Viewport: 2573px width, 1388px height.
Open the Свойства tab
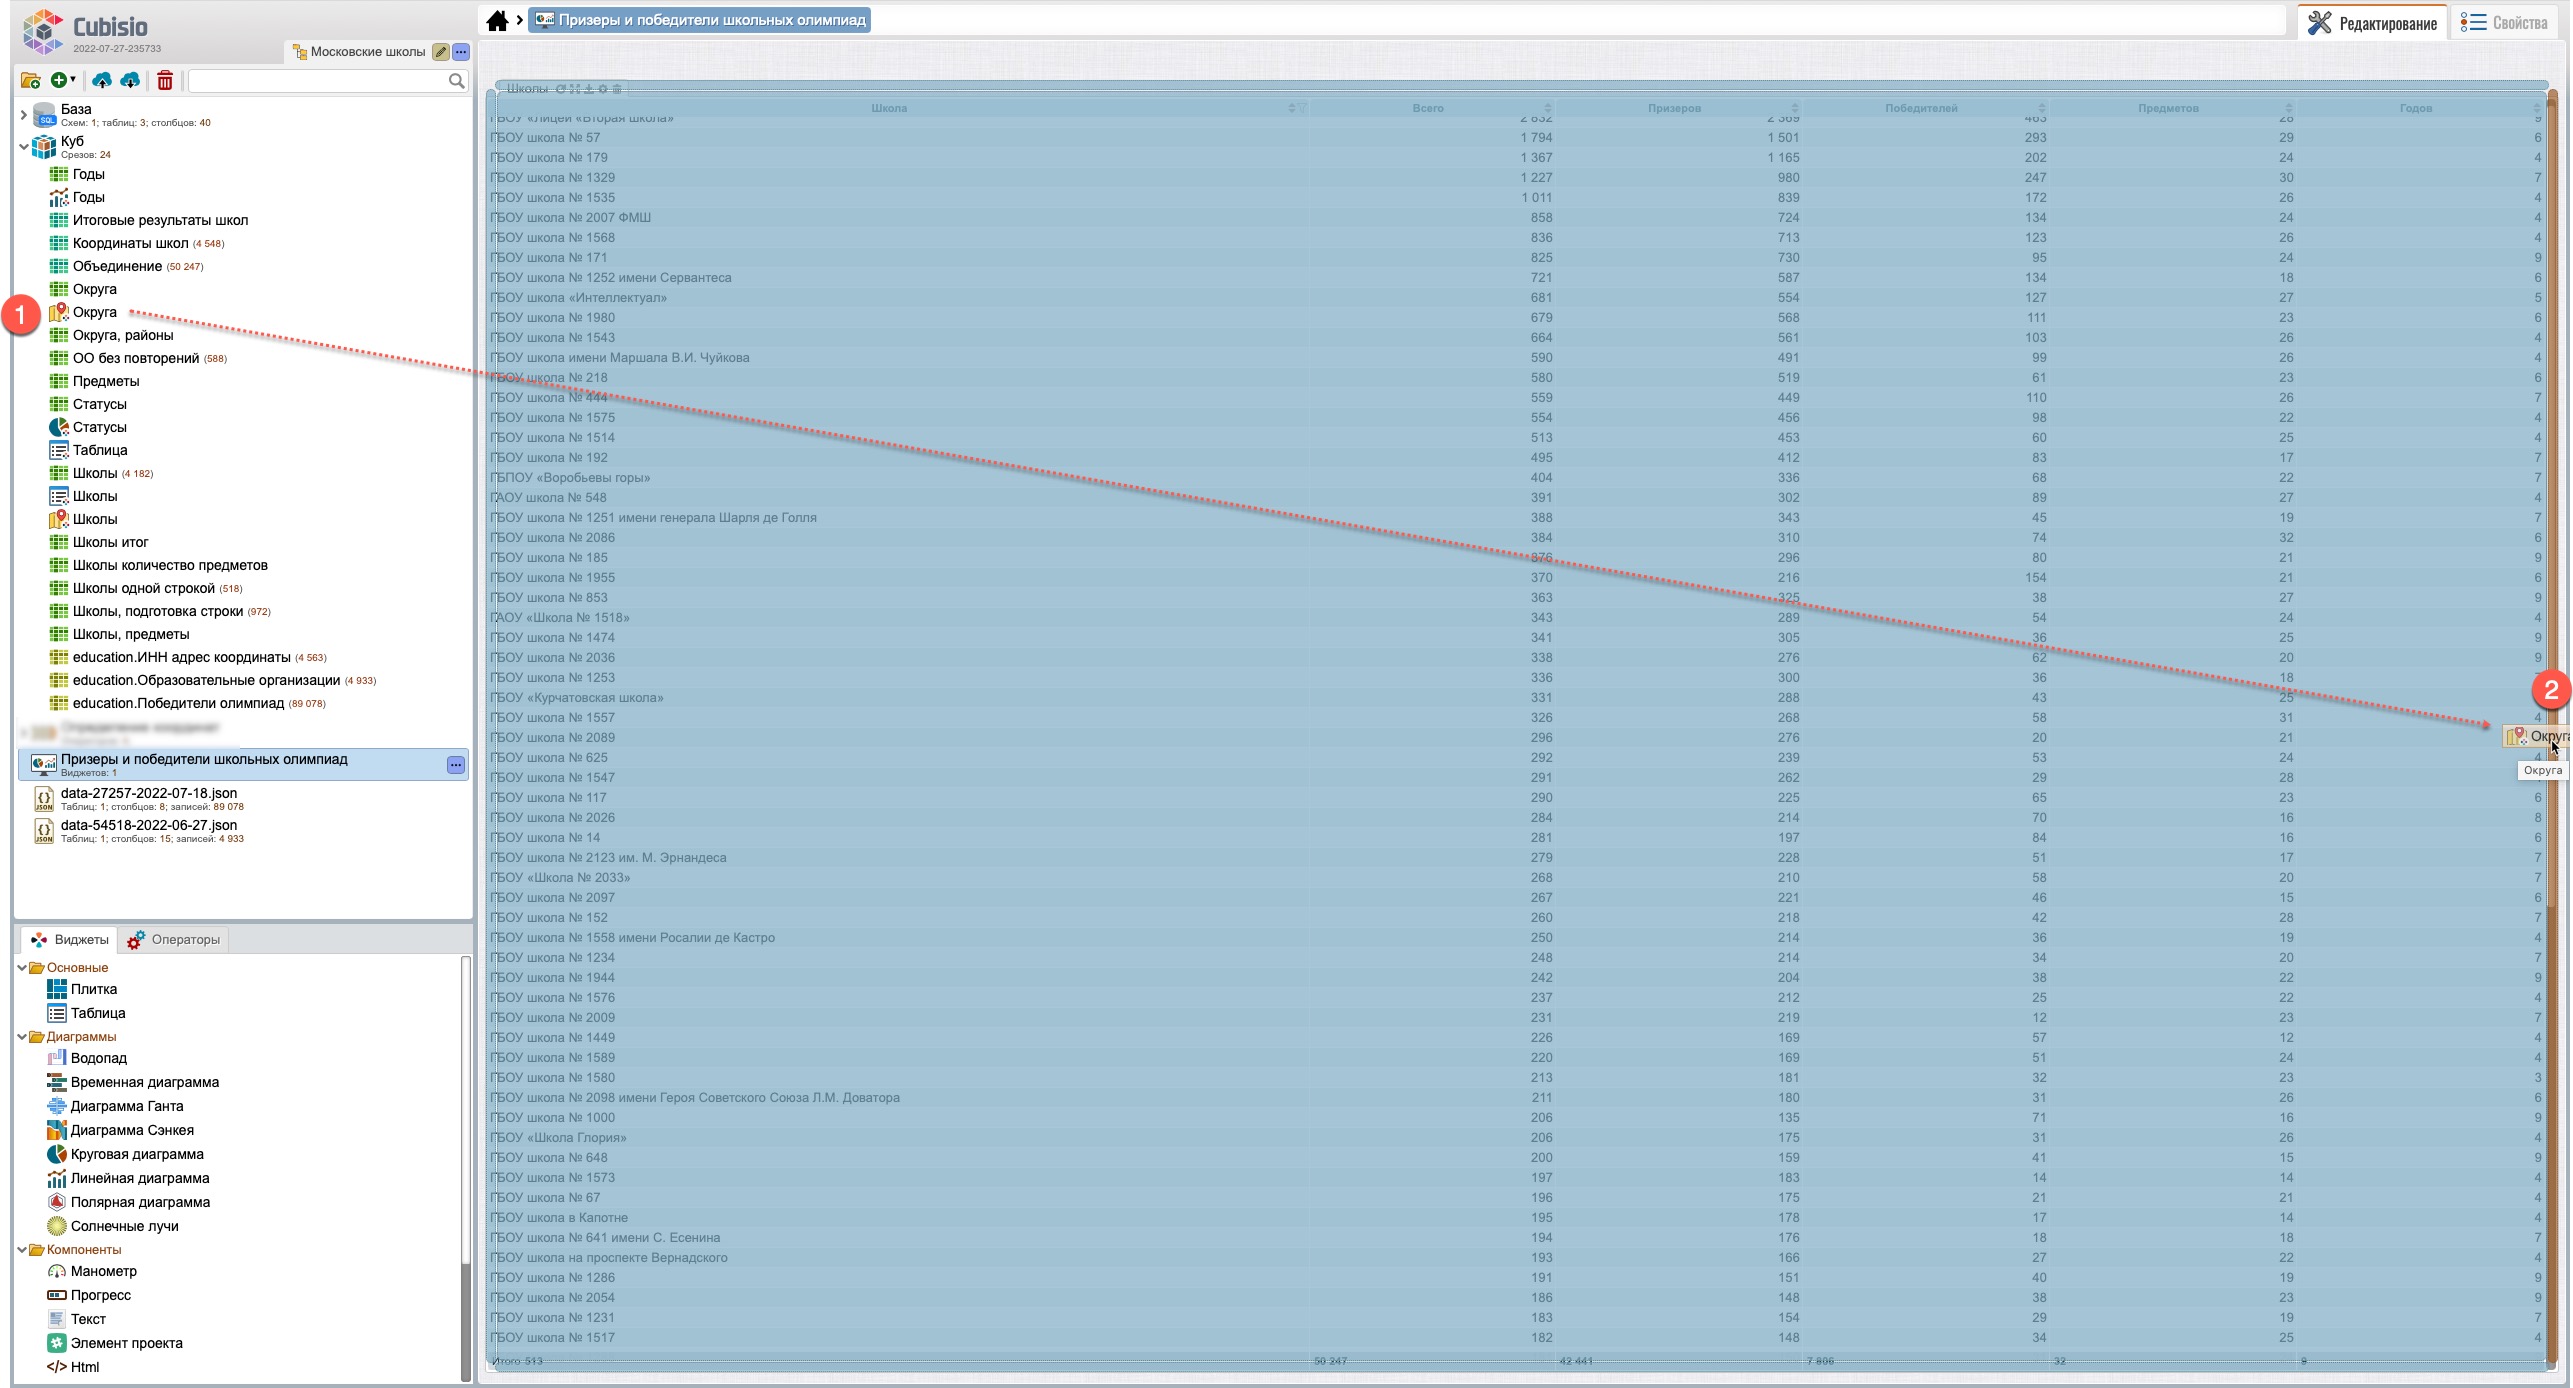(2505, 23)
